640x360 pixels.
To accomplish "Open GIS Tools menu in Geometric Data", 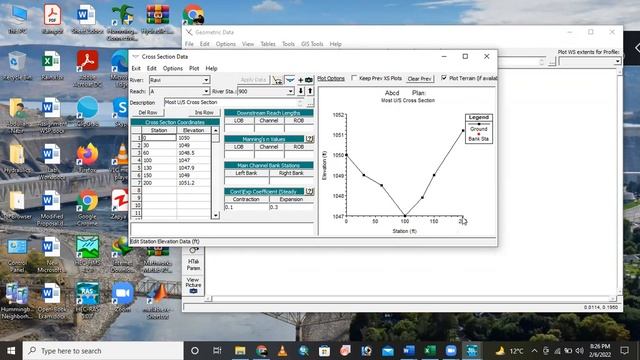I will 312,44.
